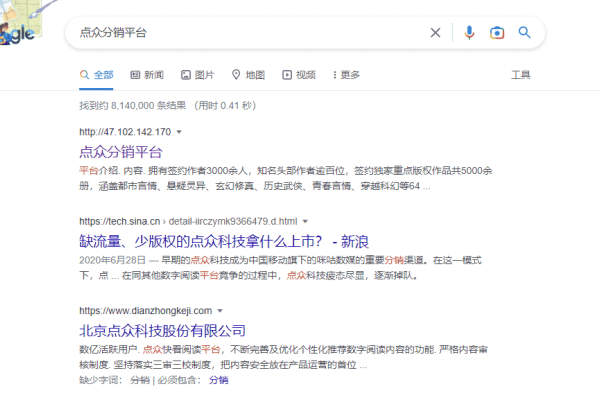
Task: Open the 工具 search tools
Action: point(520,75)
